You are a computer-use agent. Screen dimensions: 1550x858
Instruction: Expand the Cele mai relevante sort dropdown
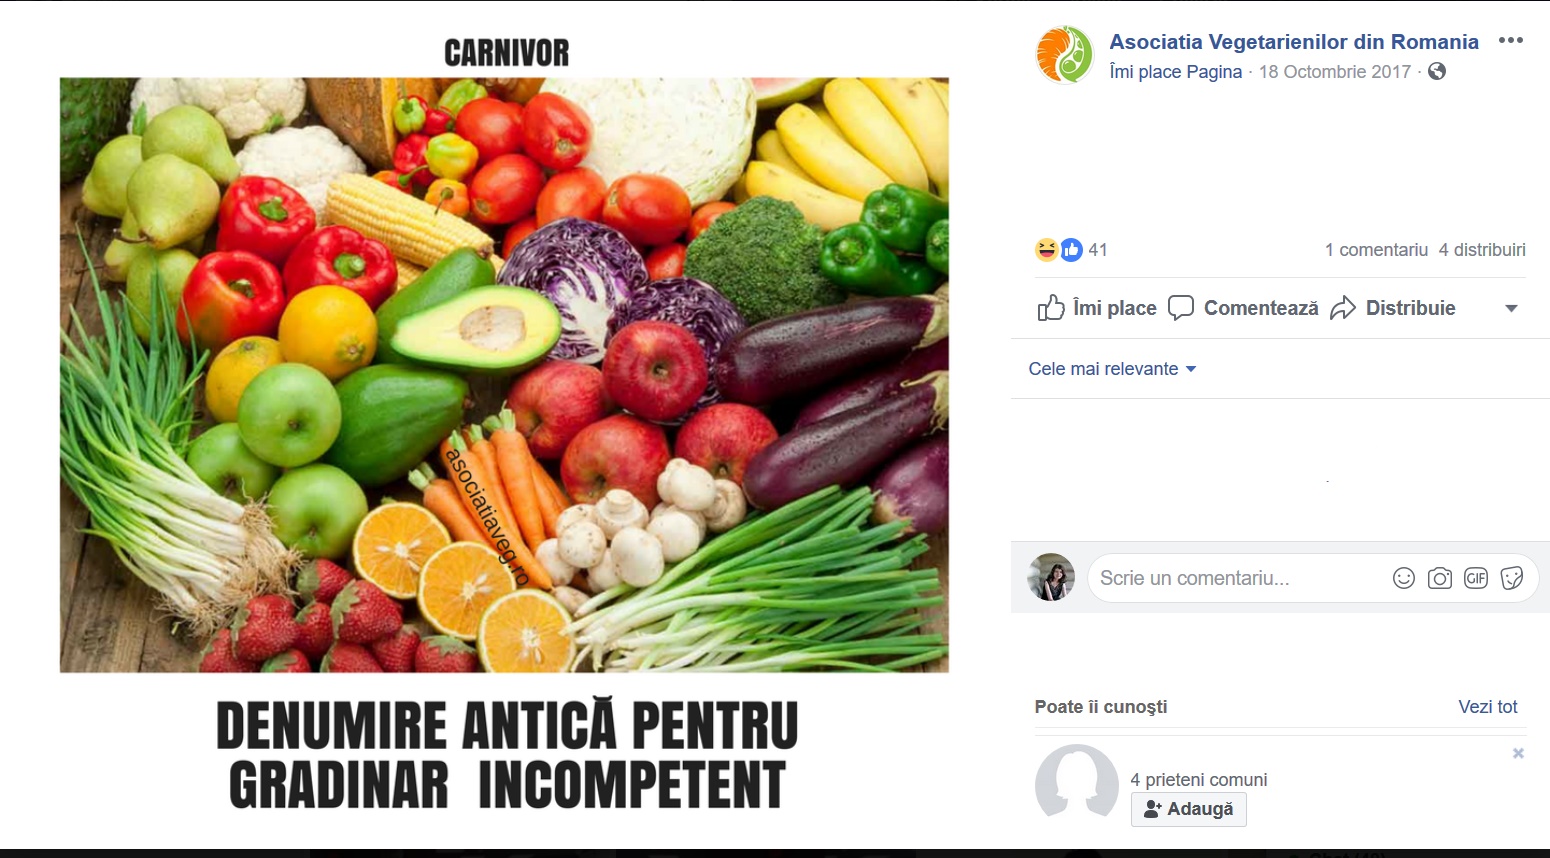[x=1112, y=369]
